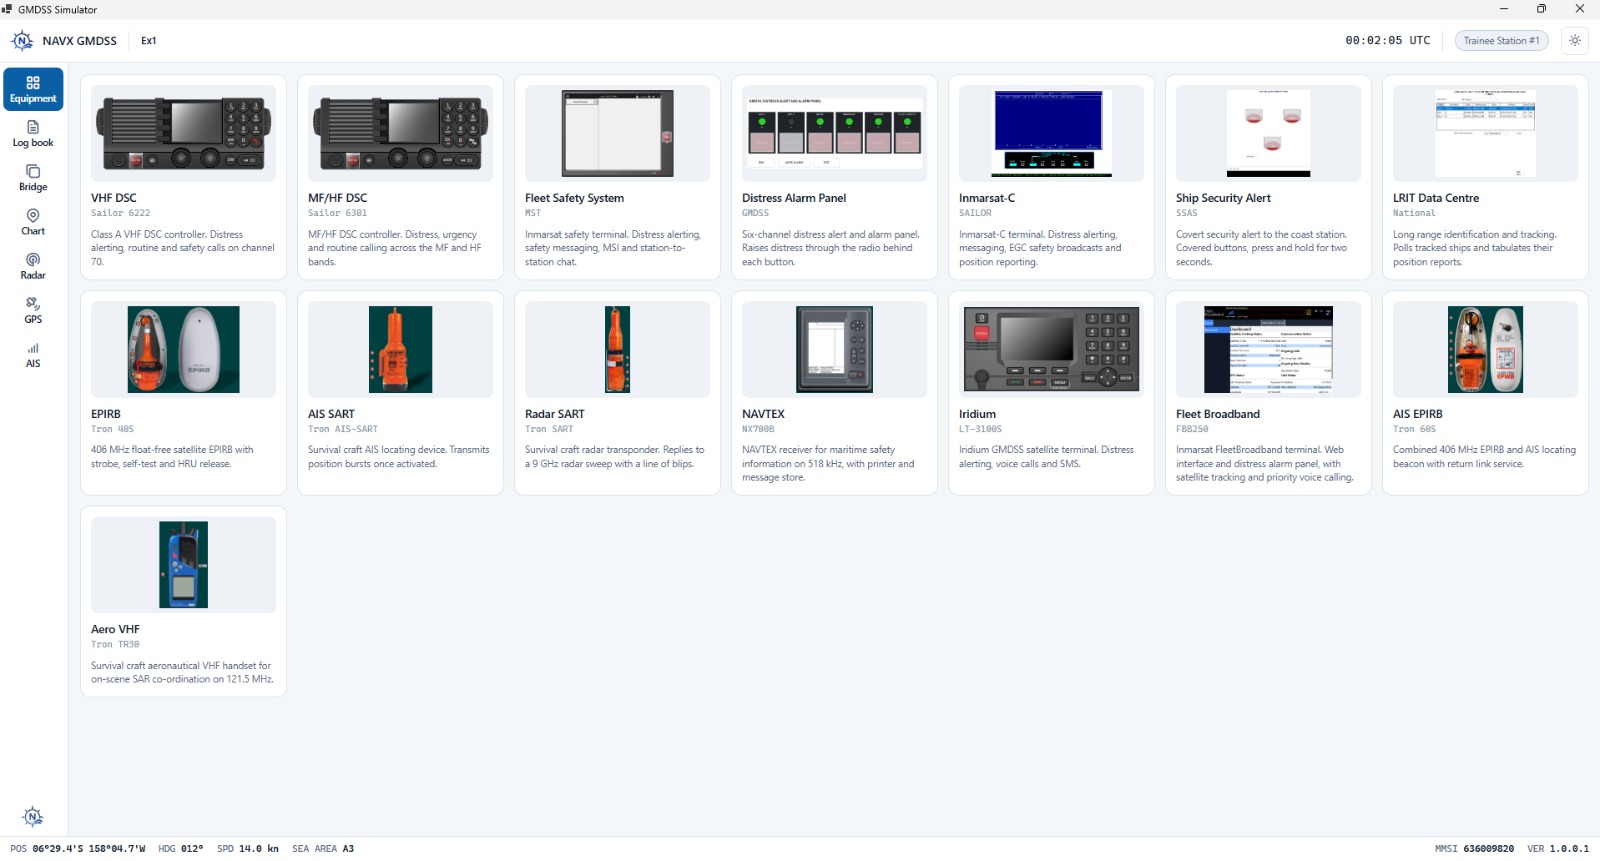Click the VHF DSC card title

coord(114,198)
